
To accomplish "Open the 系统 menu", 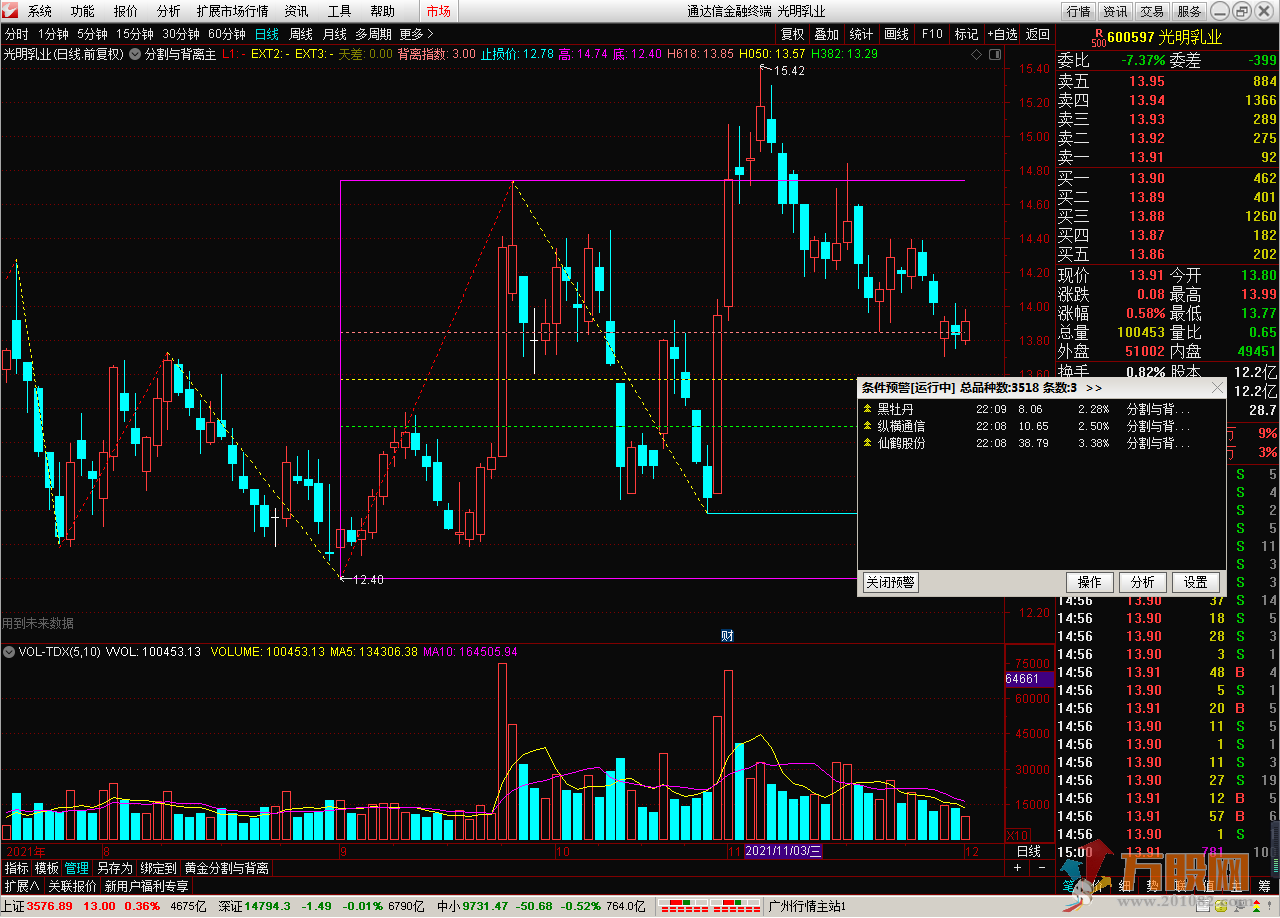I will tap(39, 11).
